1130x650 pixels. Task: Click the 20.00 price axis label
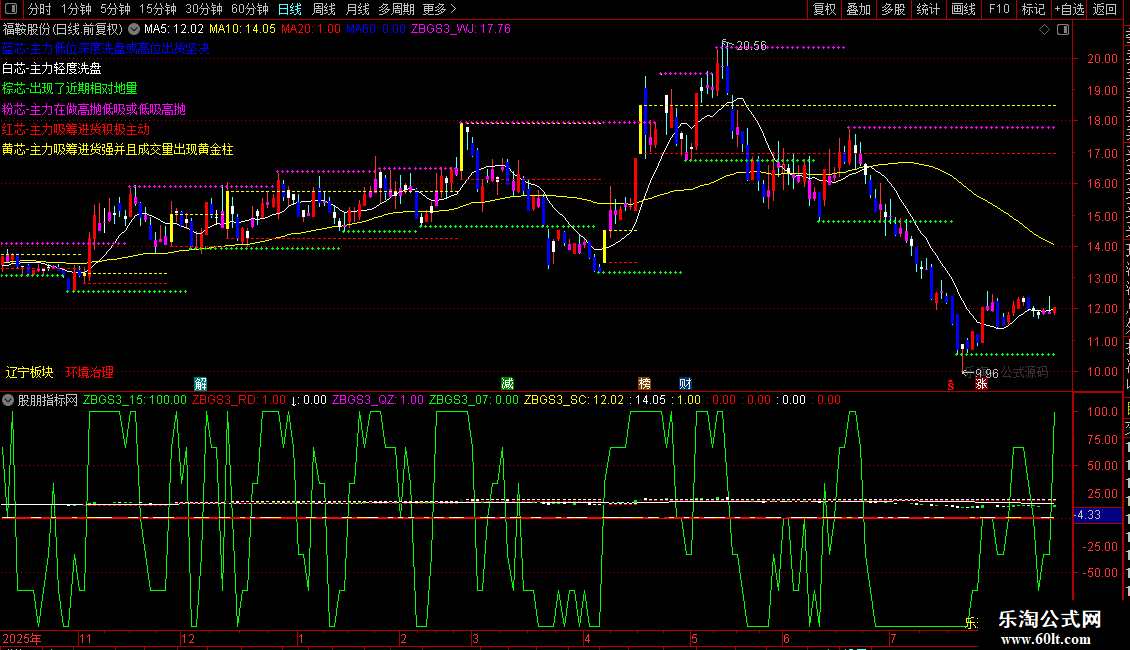tap(1103, 59)
